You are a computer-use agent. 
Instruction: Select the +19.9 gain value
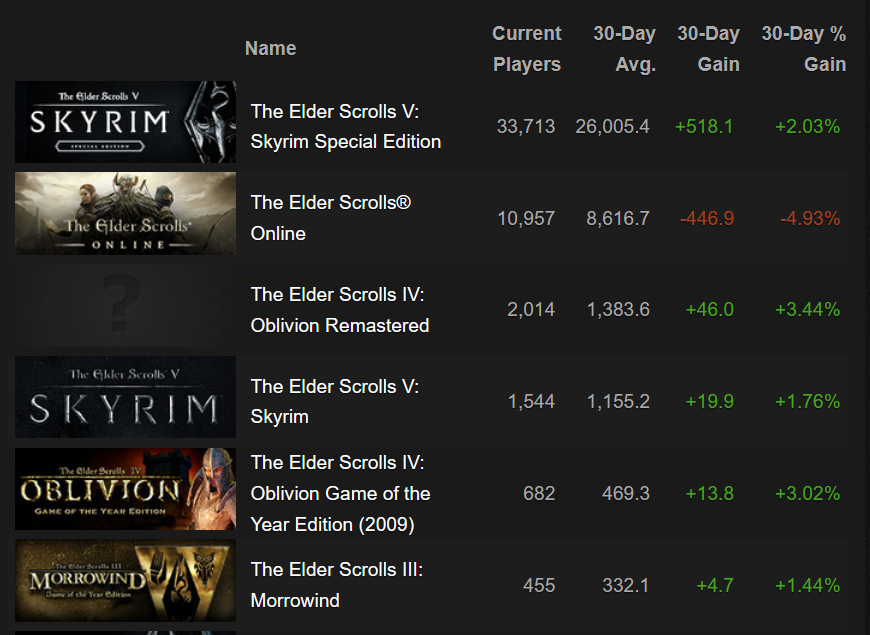710,401
